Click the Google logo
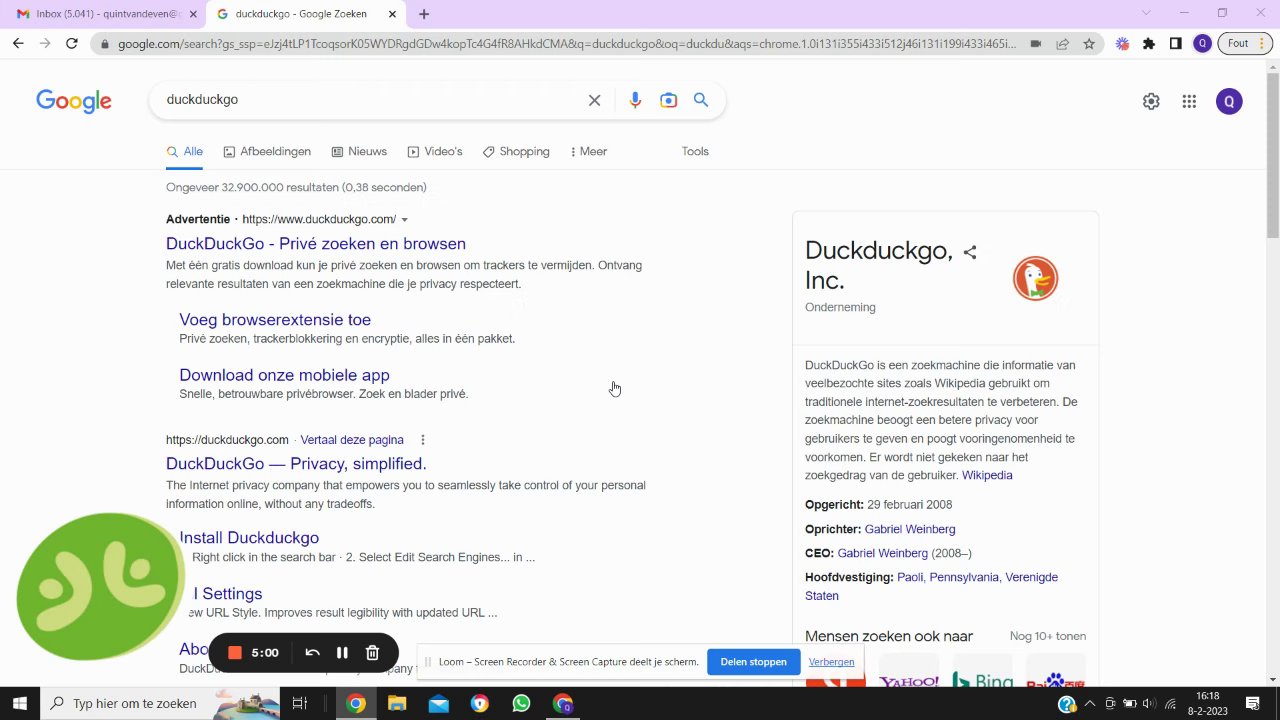Image resolution: width=1280 pixels, height=720 pixels. pos(74,101)
